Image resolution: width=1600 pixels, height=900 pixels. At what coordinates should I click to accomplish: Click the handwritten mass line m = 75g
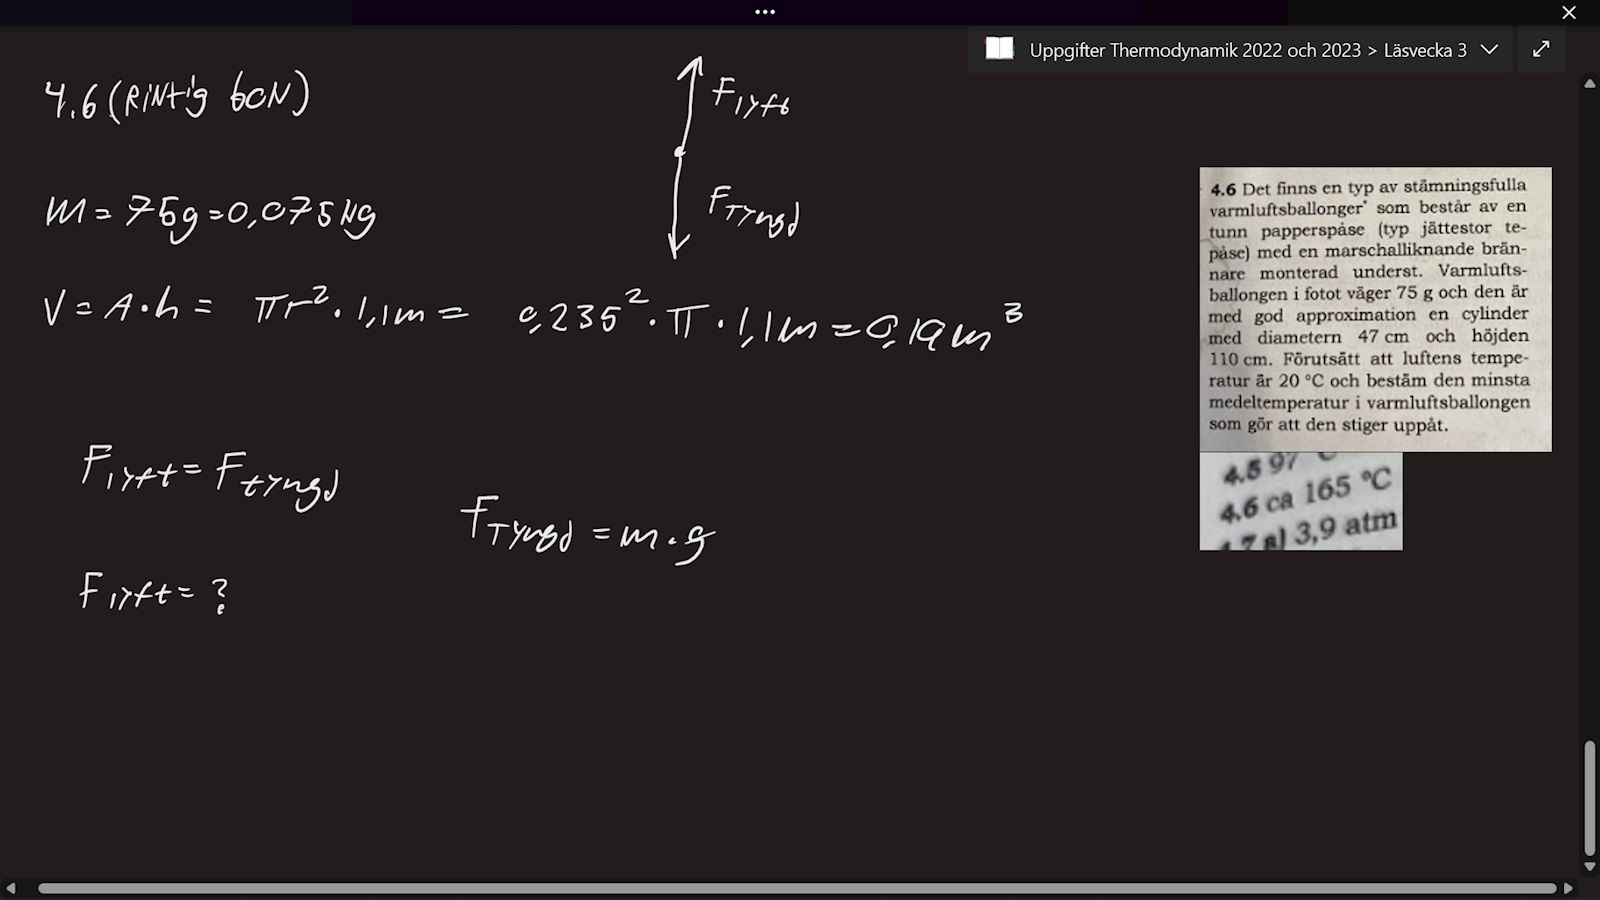(x=210, y=214)
